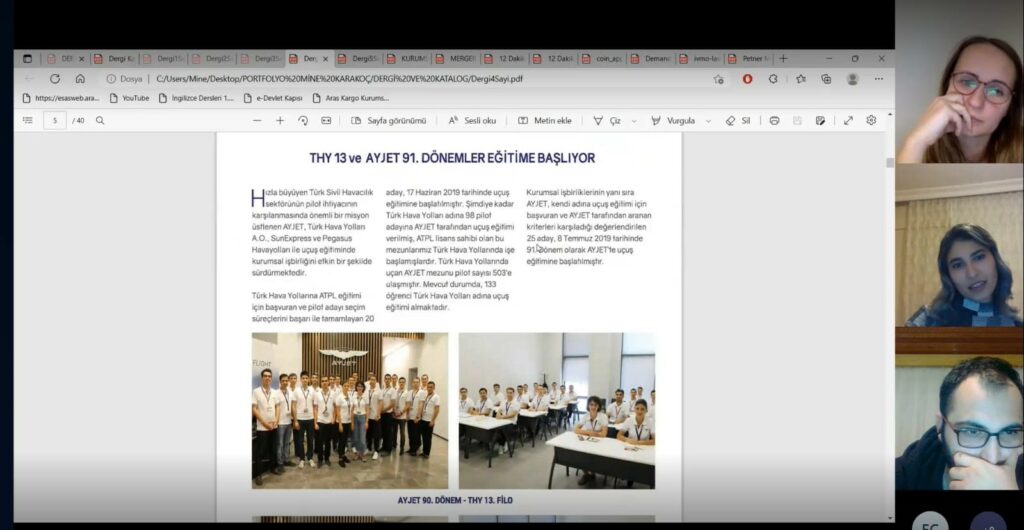The height and width of the screenshot is (530, 1024).
Task: Open the red Opera extension icon
Action: (748, 79)
